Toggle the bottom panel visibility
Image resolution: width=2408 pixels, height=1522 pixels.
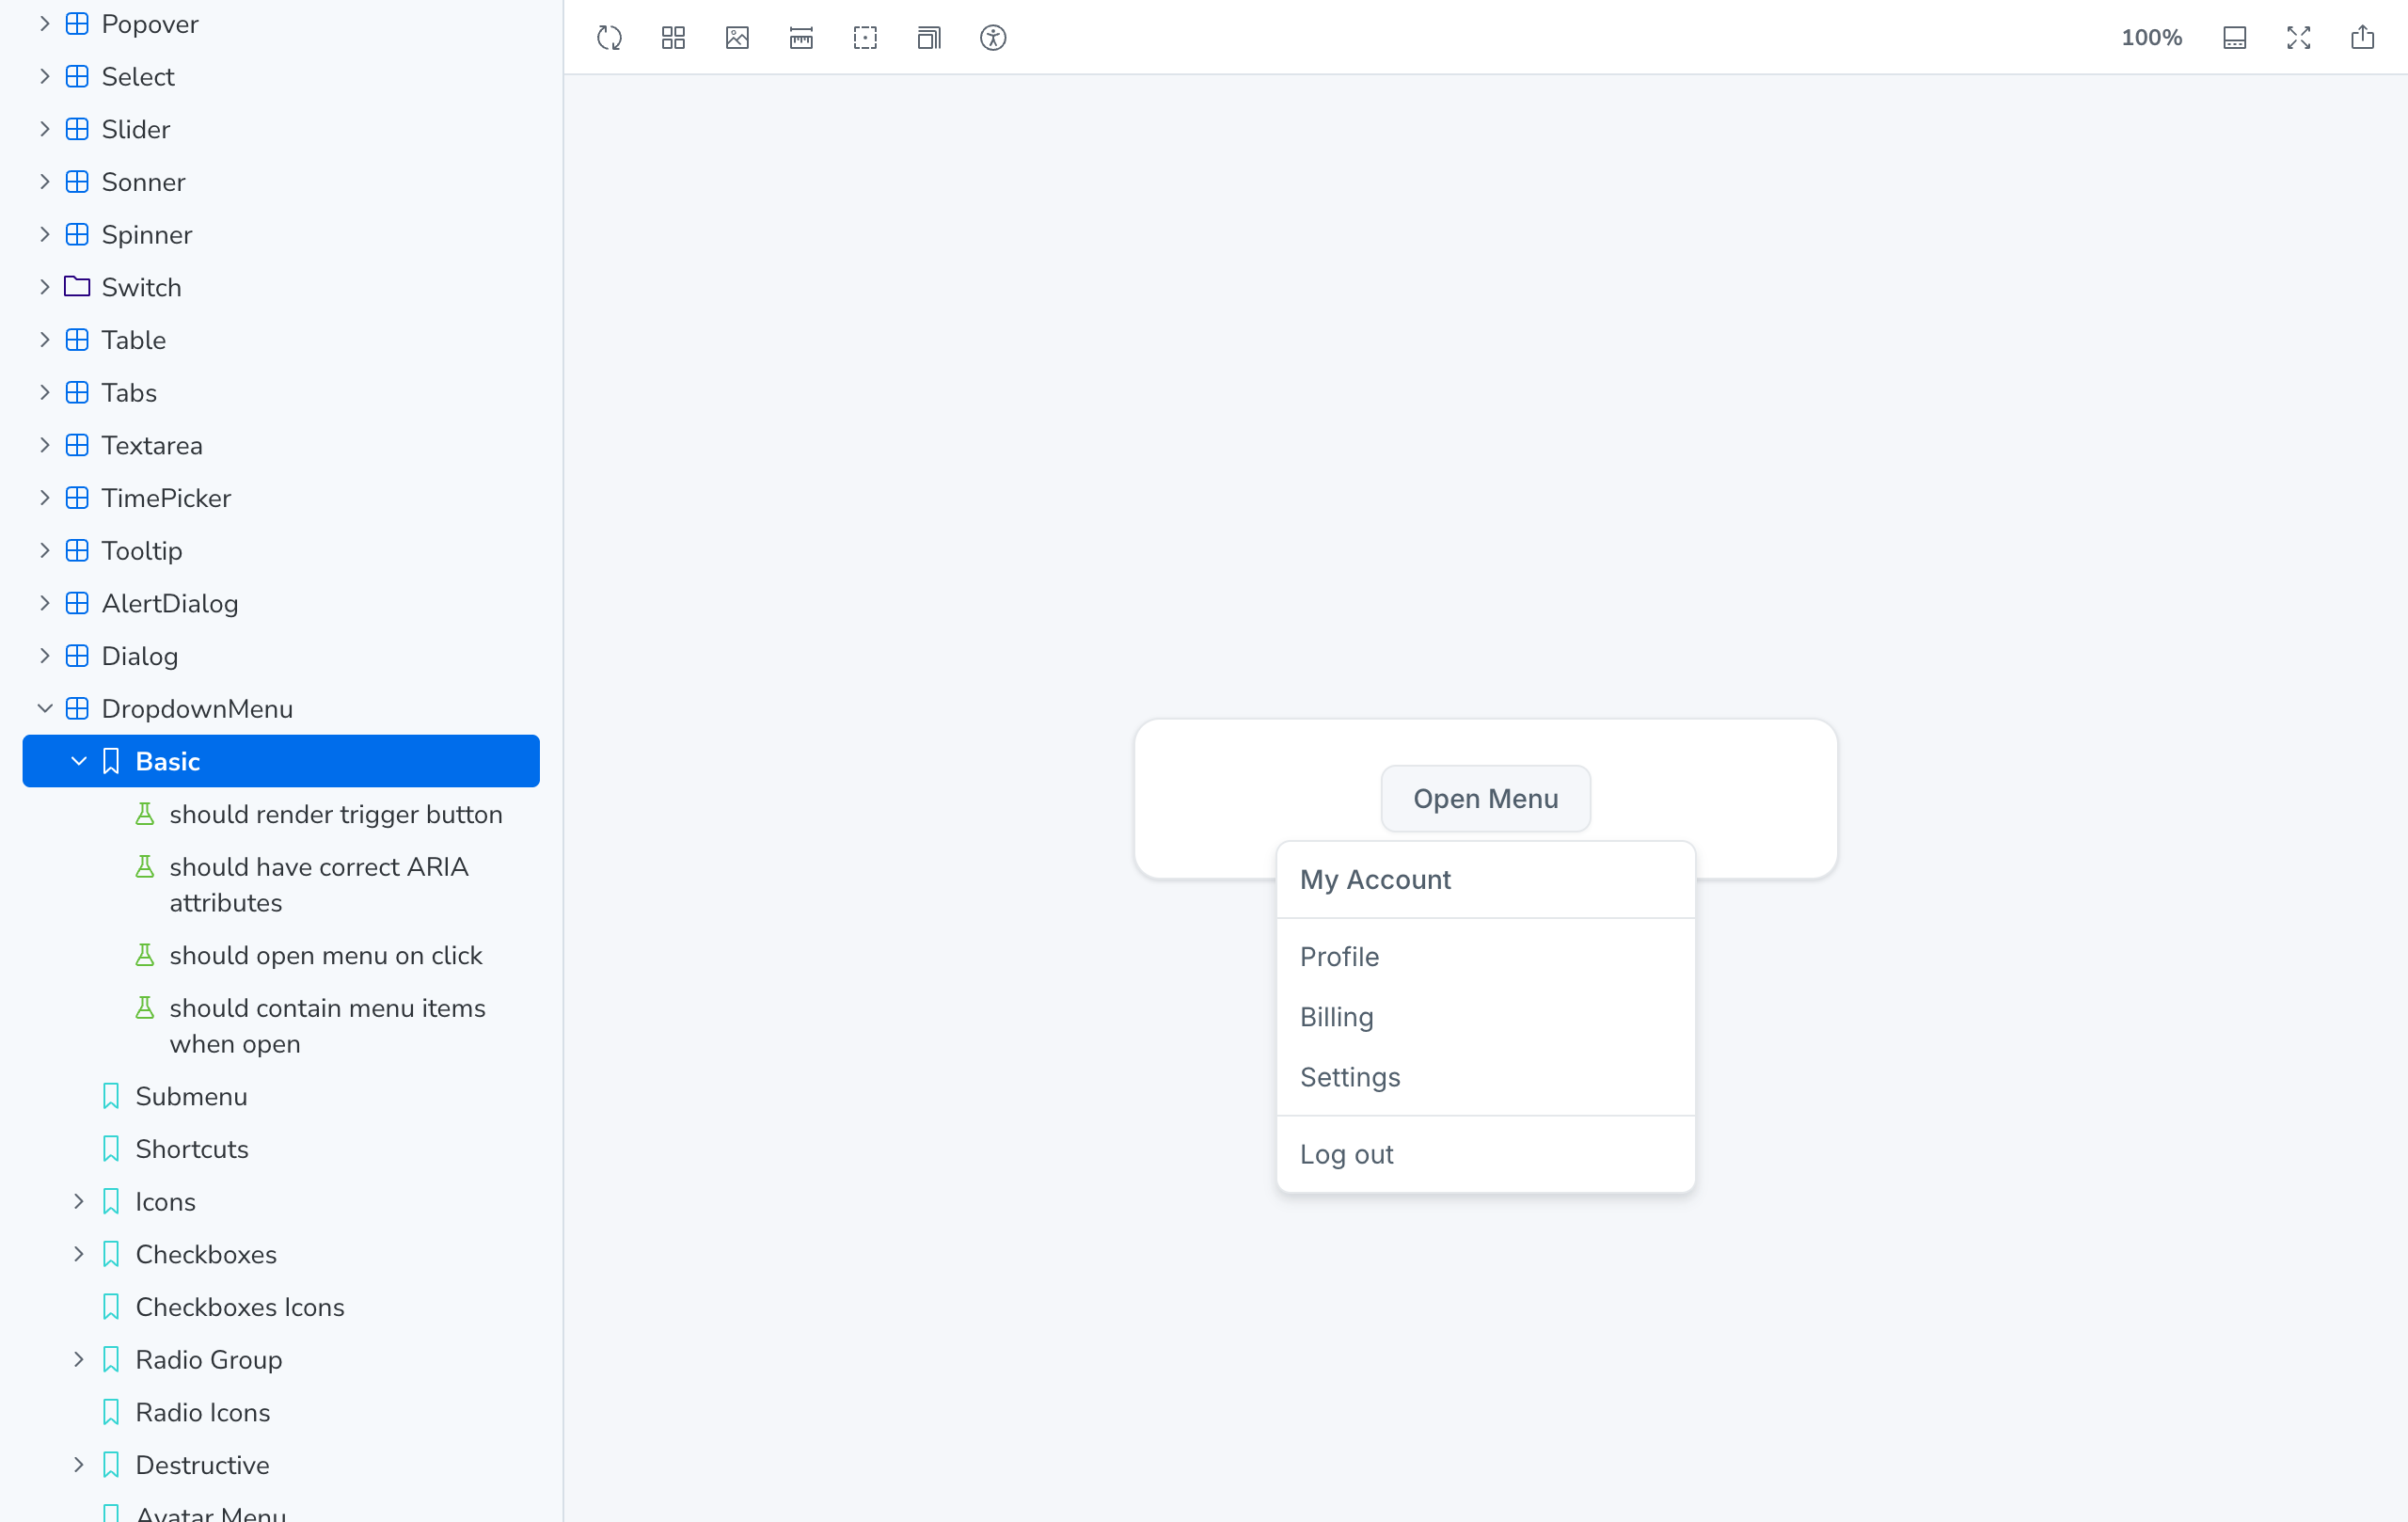(x=2235, y=38)
